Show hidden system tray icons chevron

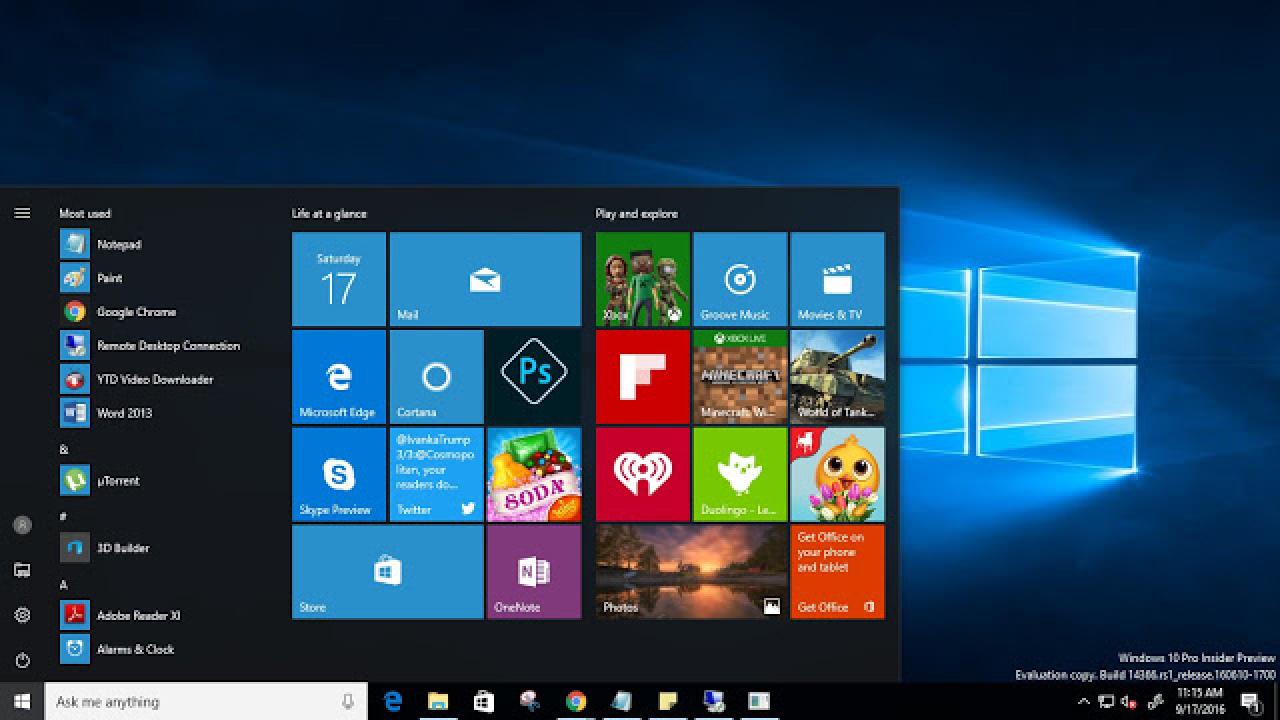tap(1083, 702)
